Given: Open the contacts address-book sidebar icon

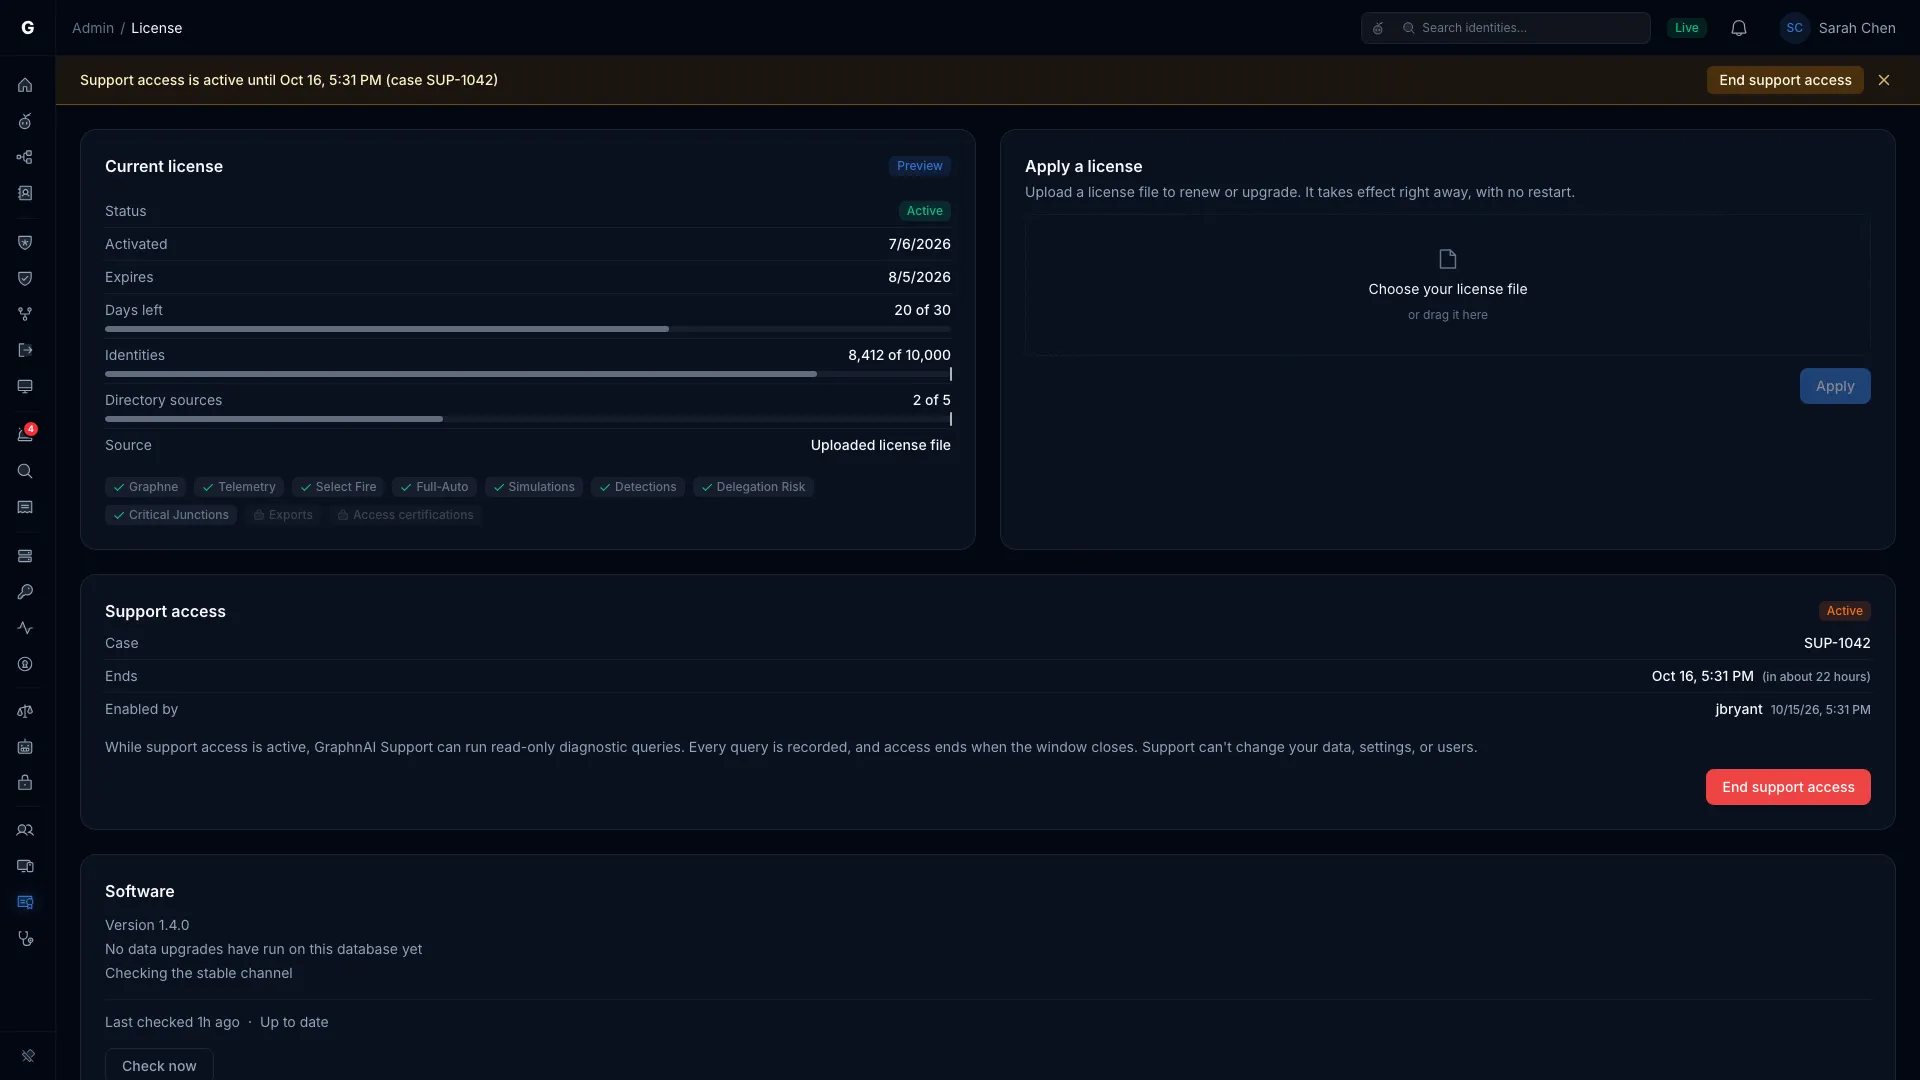Looking at the screenshot, I should (x=25, y=193).
